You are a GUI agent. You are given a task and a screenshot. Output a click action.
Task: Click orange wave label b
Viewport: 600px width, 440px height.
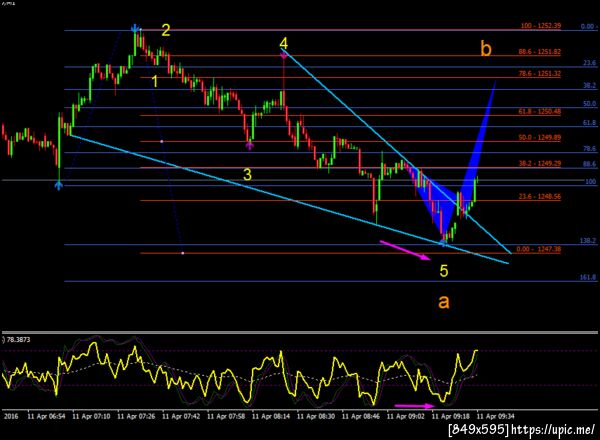point(486,49)
